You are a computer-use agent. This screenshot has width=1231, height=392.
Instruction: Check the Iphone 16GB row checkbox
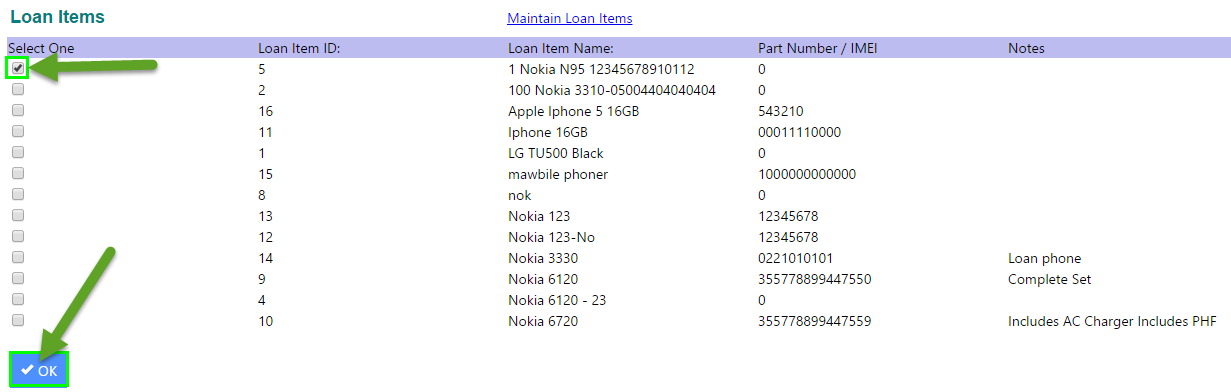18,131
